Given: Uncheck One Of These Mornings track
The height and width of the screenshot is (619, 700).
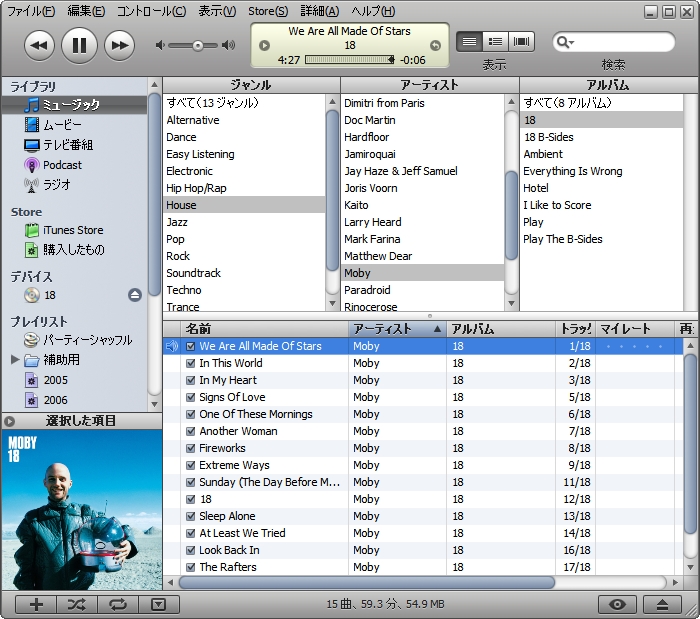Looking at the screenshot, I should pyautogui.click(x=191, y=414).
